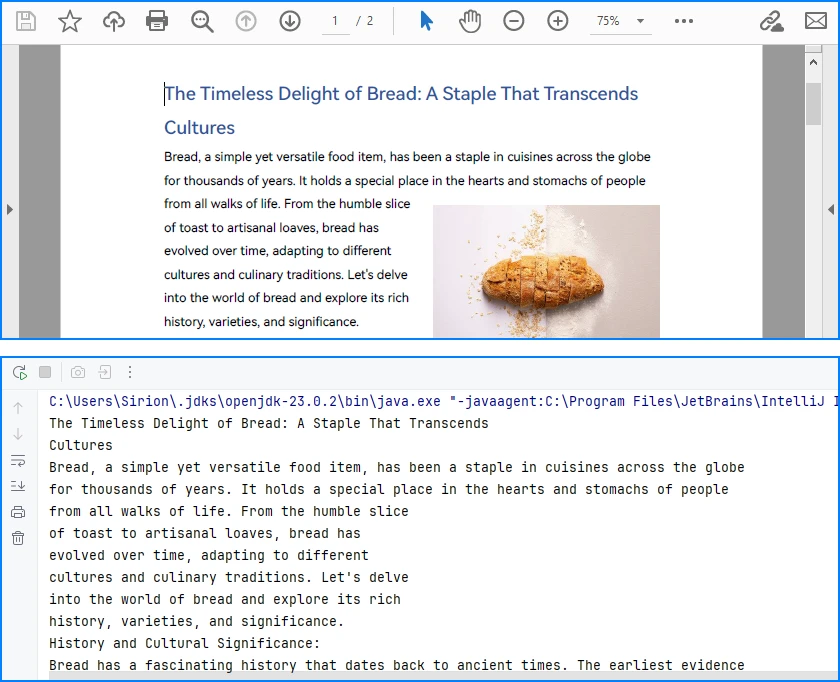
Task: Open the console kebab options menu
Action: point(130,371)
